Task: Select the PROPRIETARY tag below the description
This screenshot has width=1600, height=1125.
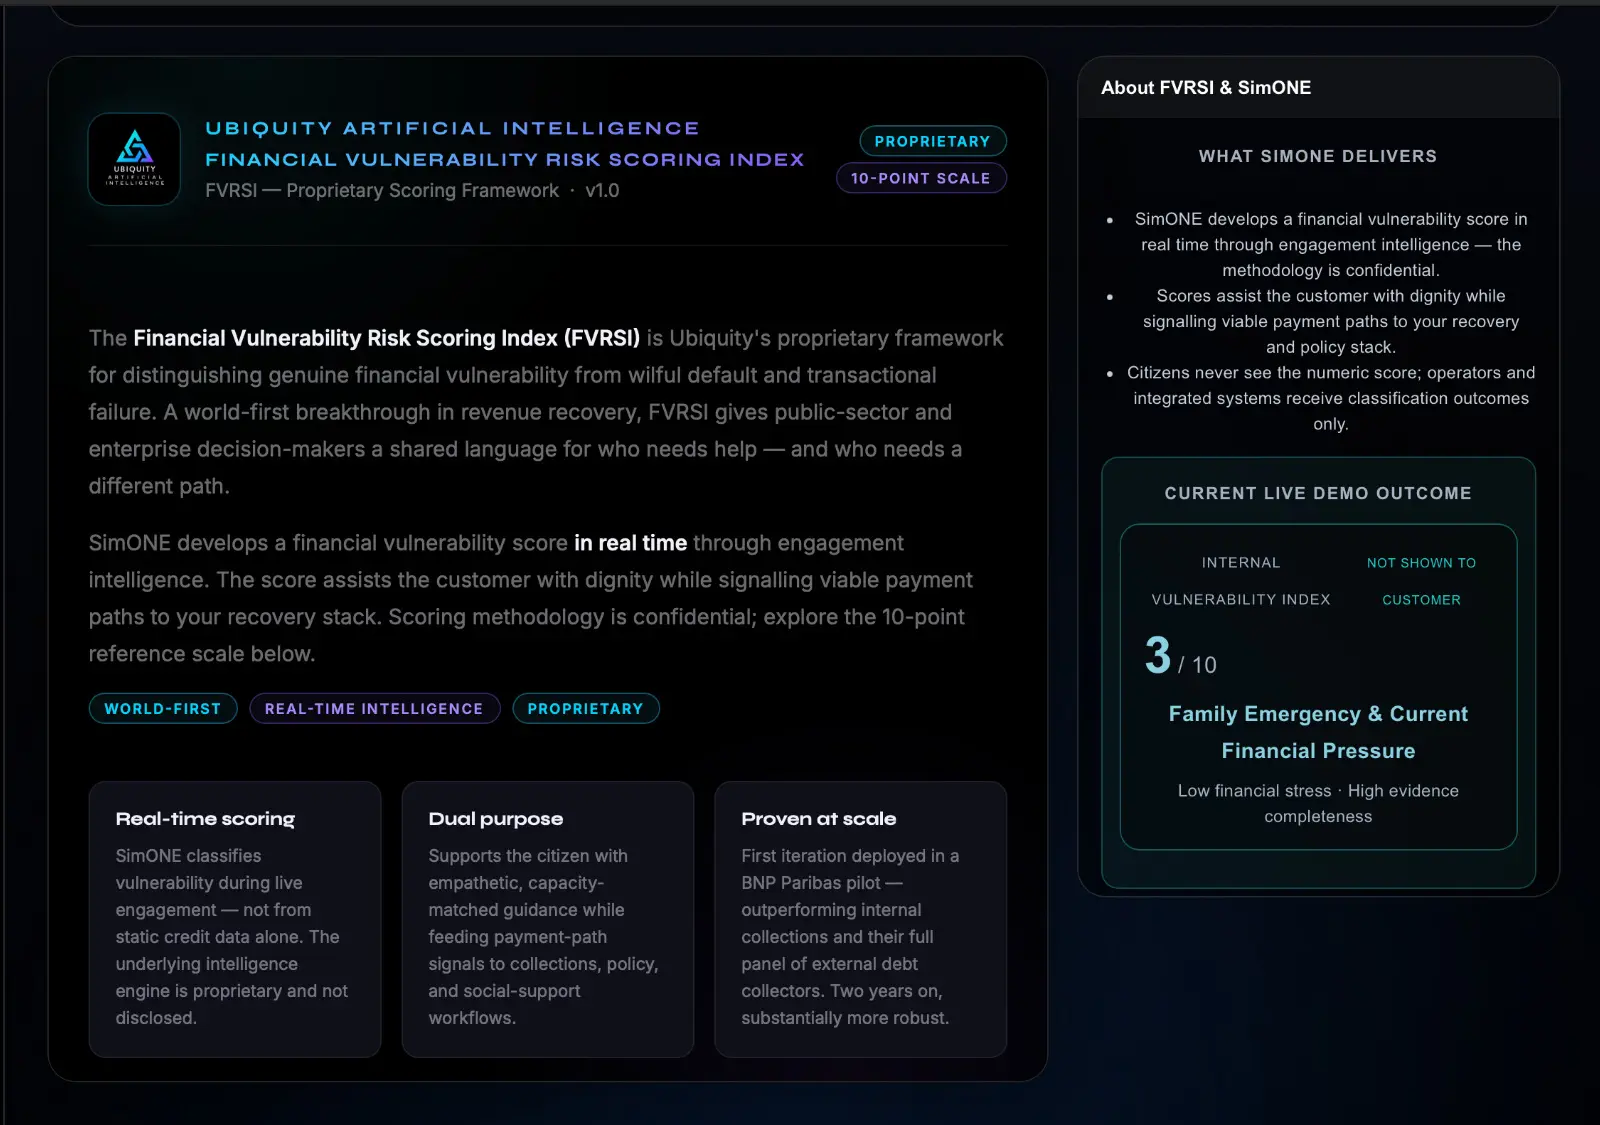Action: click(x=585, y=708)
